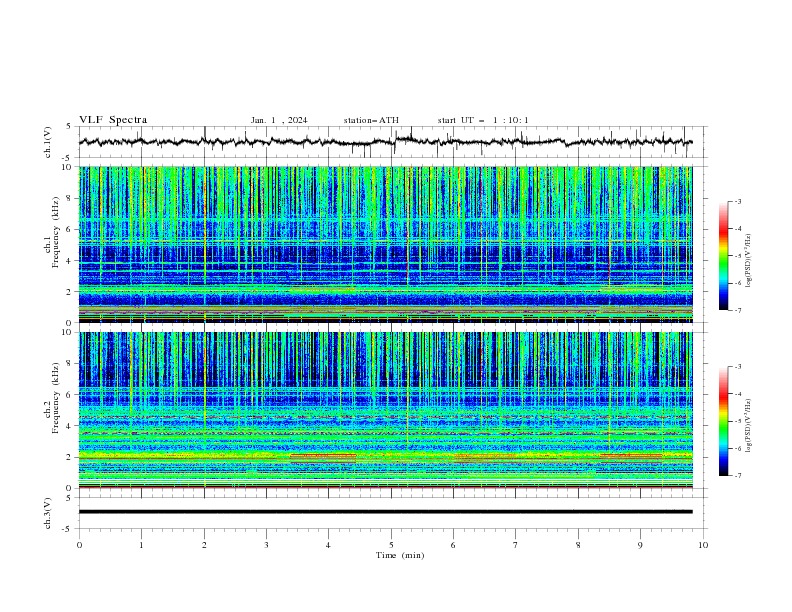Screen dimensions: 792x612
Task: Click the "Time (min)" x-axis label
Action: tap(400, 555)
